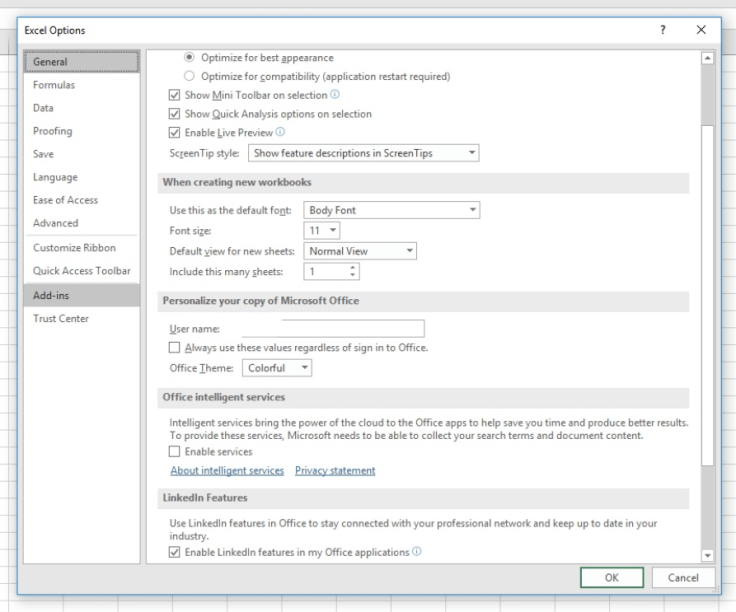The width and height of the screenshot is (736, 612).
Task: Click the User name text field
Action: (x=354, y=328)
